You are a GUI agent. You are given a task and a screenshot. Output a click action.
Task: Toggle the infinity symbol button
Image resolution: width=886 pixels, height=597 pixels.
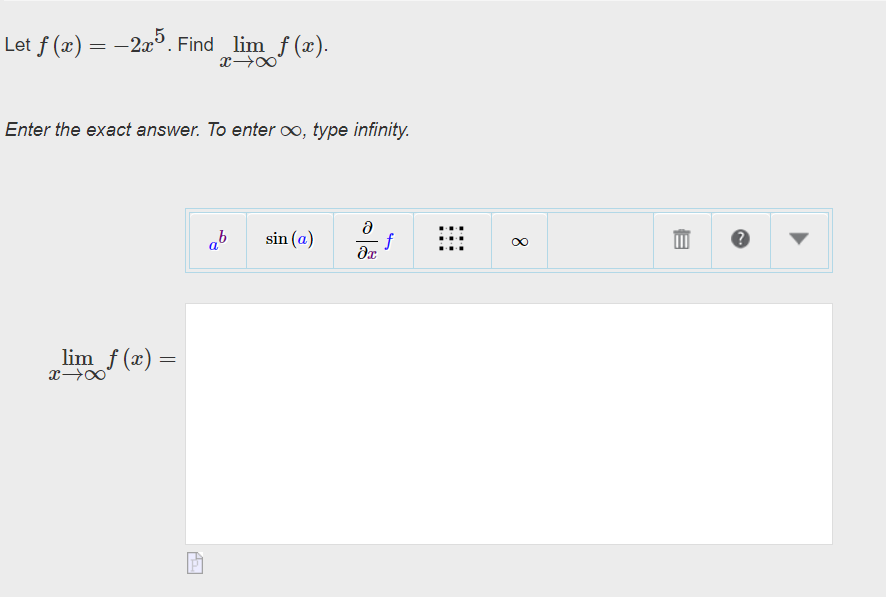pos(518,239)
